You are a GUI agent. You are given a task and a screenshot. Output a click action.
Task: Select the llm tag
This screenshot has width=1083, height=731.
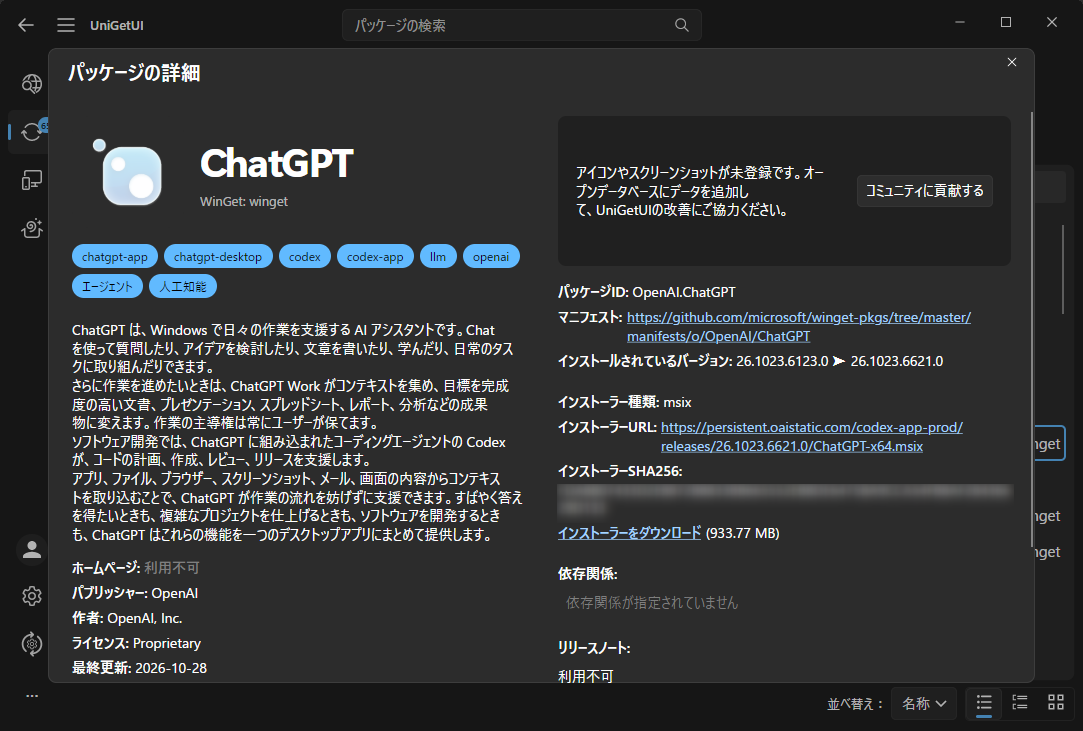pyautogui.click(x=438, y=257)
